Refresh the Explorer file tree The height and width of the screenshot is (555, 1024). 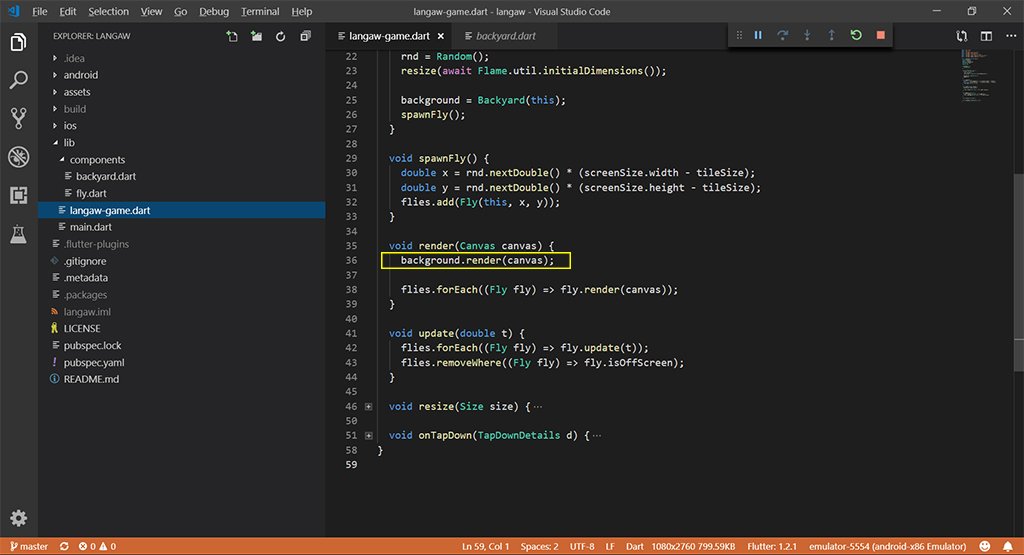(280, 37)
